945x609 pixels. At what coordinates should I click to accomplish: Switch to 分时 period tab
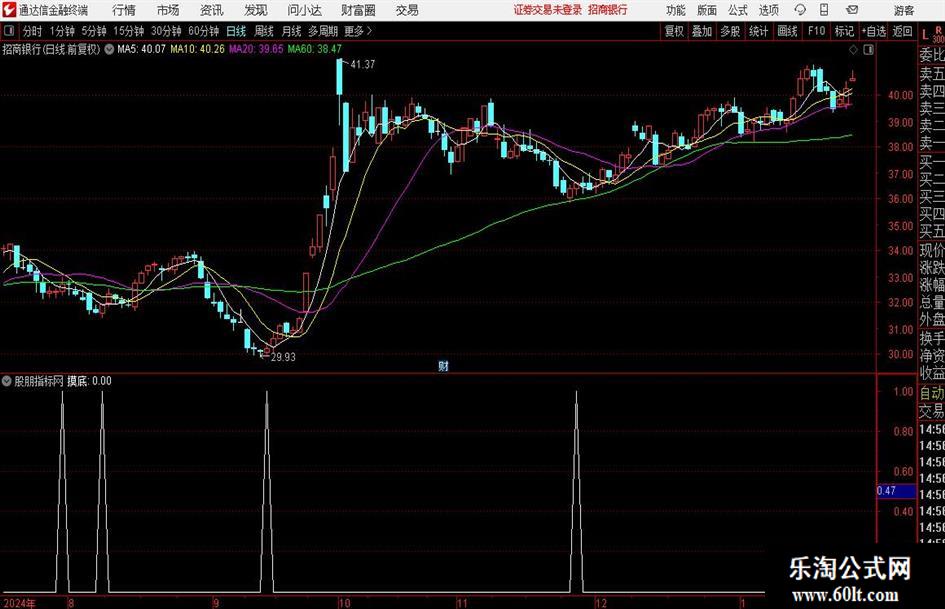32,31
